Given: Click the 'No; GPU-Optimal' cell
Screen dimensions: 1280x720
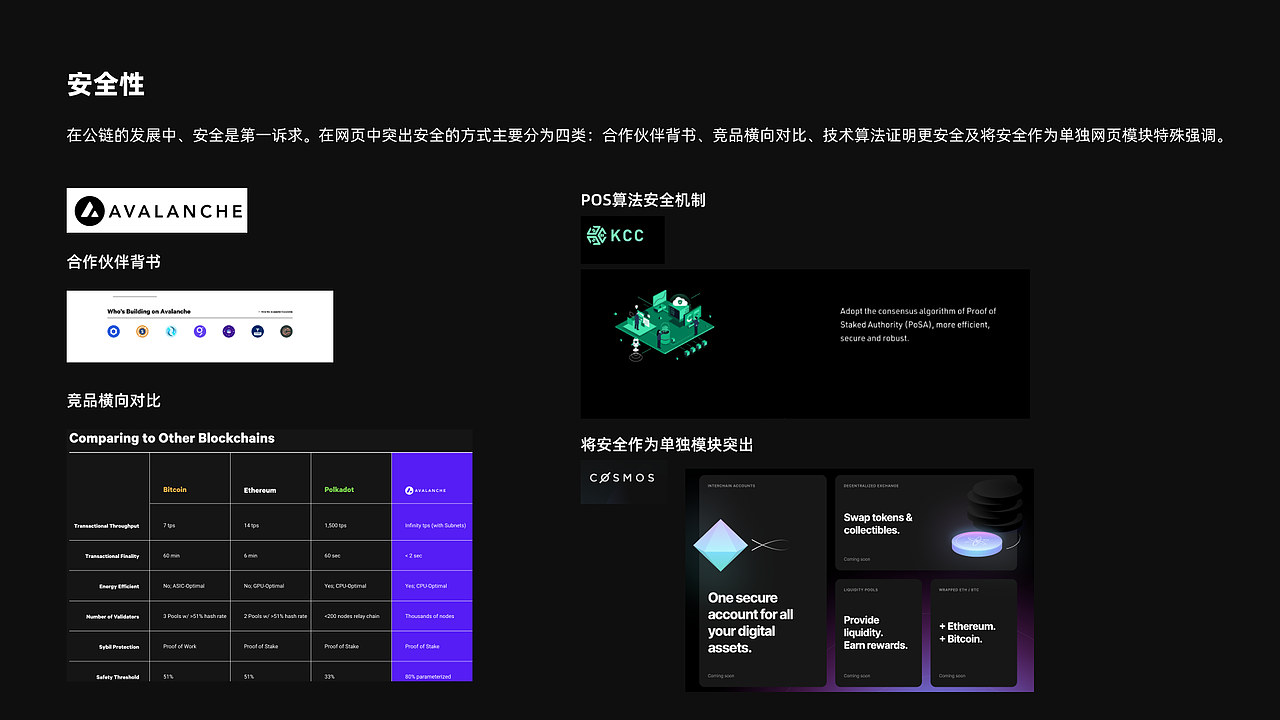Looking at the screenshot, I should point(264,586).
